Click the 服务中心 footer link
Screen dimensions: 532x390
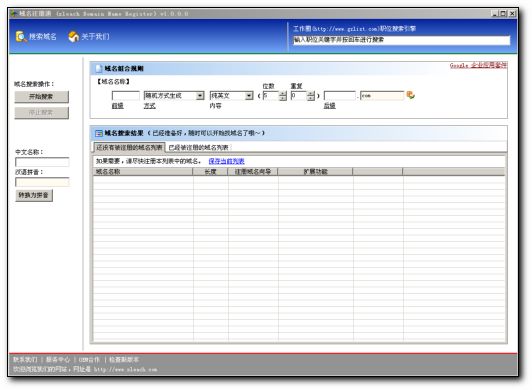coord(58,359)
